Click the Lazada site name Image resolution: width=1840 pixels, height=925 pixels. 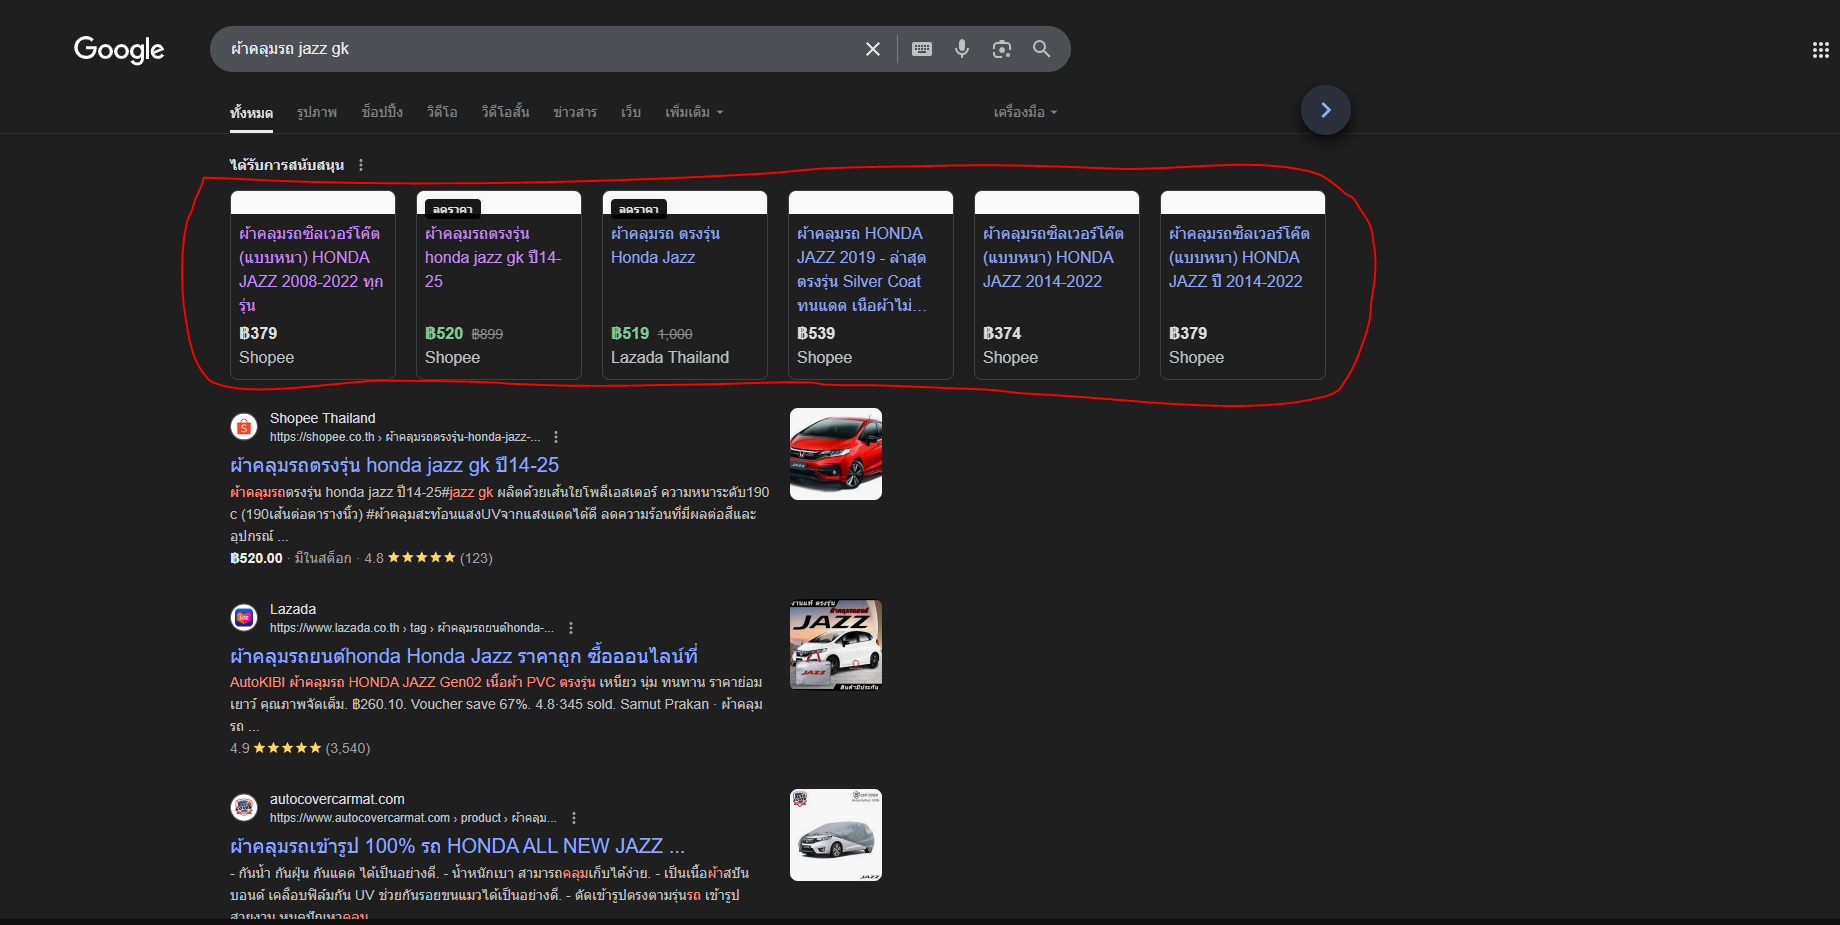pos(293,609)
